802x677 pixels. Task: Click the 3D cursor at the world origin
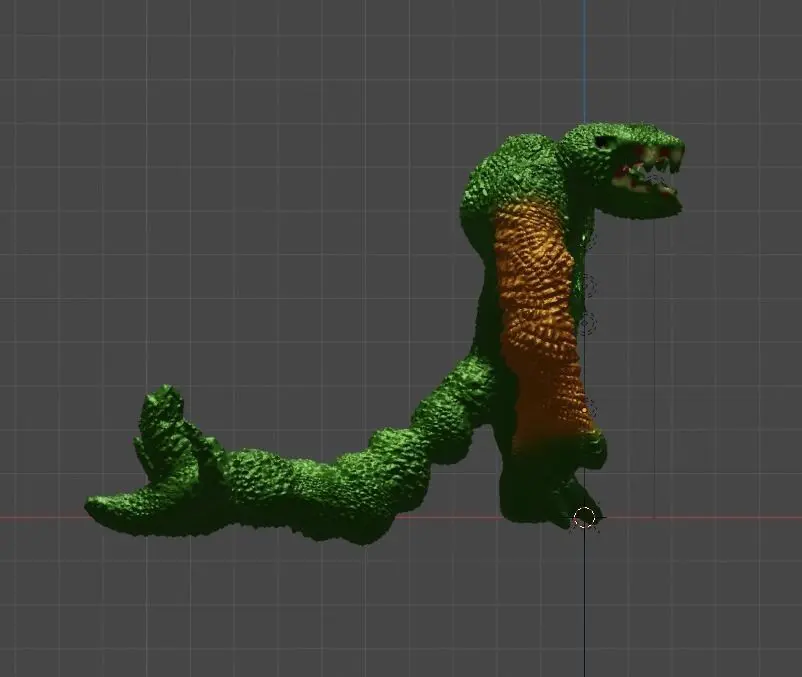(584, 517)
